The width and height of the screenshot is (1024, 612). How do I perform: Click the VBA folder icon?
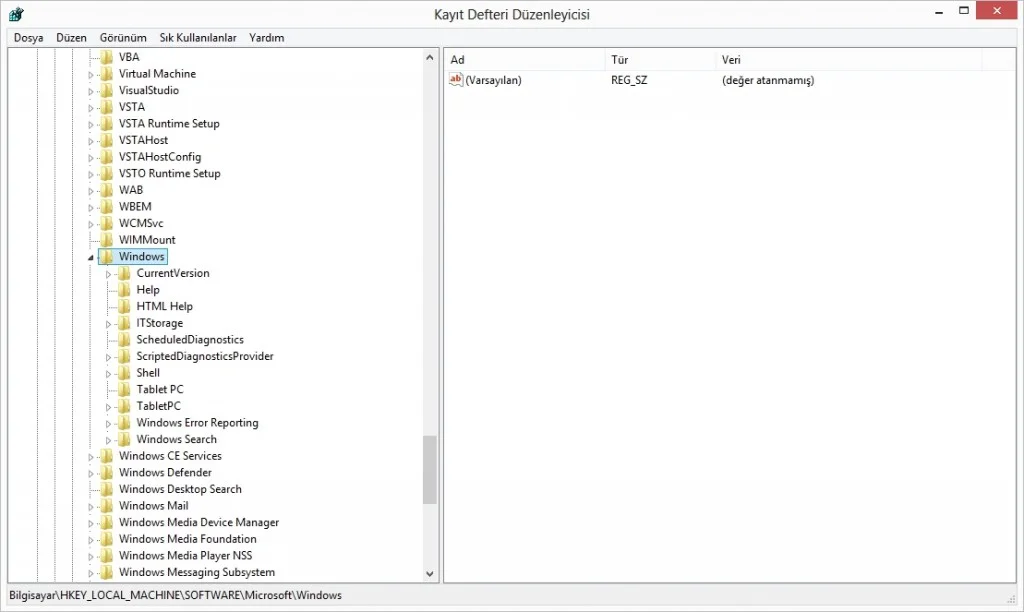106,57
